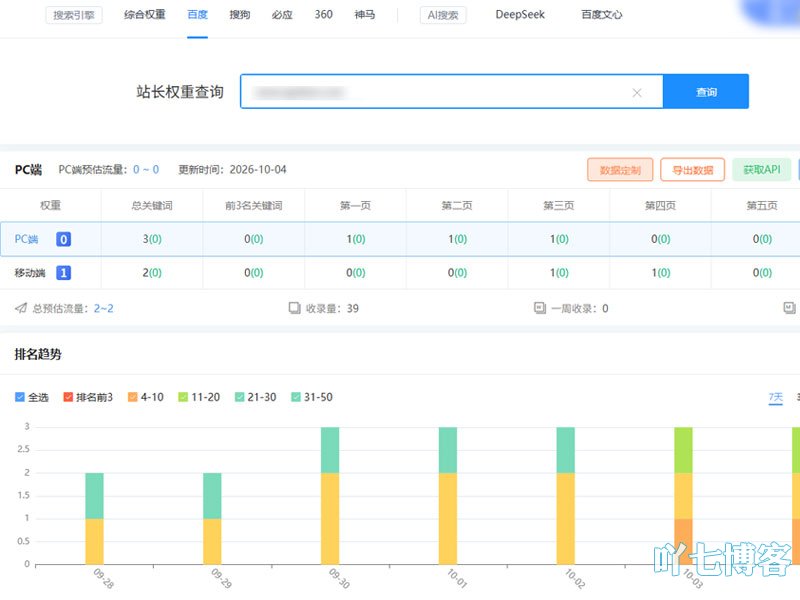This screenshot has height=600, width=800.
Task: Click the 总关键词 column header
Action: pyautogui.click(x=152, y=205)
